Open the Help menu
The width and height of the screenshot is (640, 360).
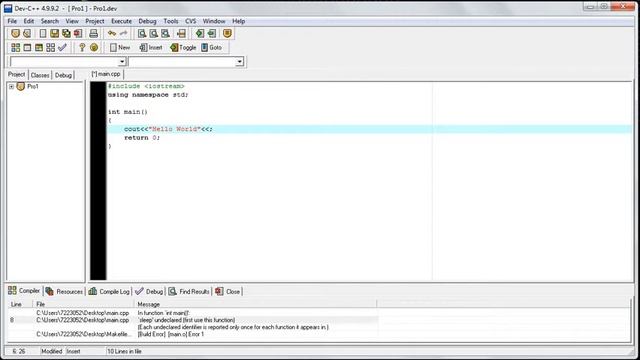[239, 21]
